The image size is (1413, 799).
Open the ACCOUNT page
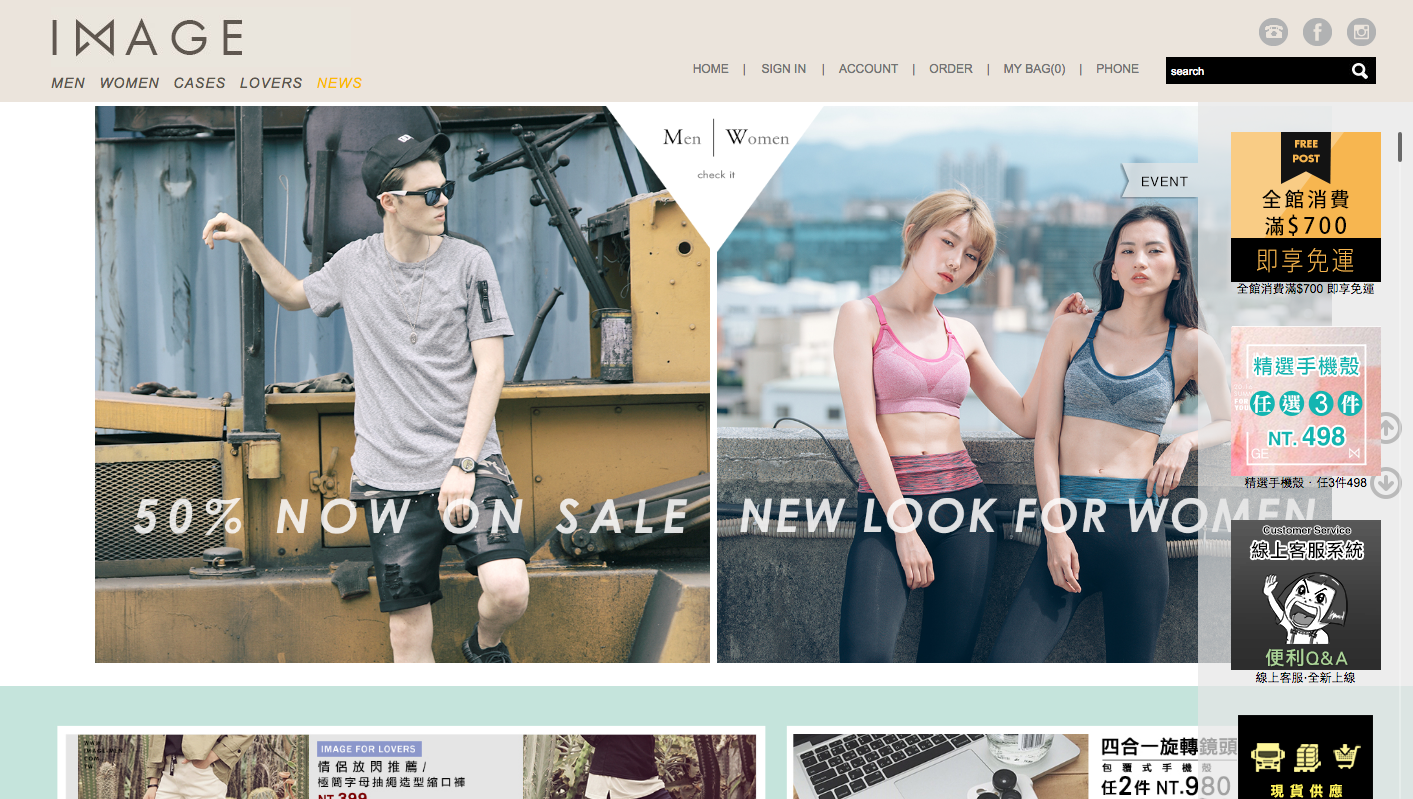coord(868,69)
